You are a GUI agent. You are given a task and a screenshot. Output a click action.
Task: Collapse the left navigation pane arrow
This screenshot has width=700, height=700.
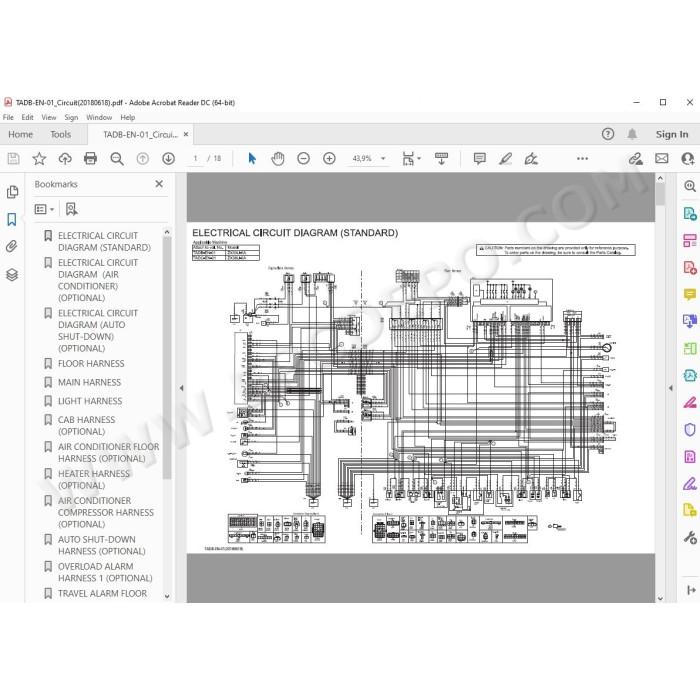[x=181, y=388]
